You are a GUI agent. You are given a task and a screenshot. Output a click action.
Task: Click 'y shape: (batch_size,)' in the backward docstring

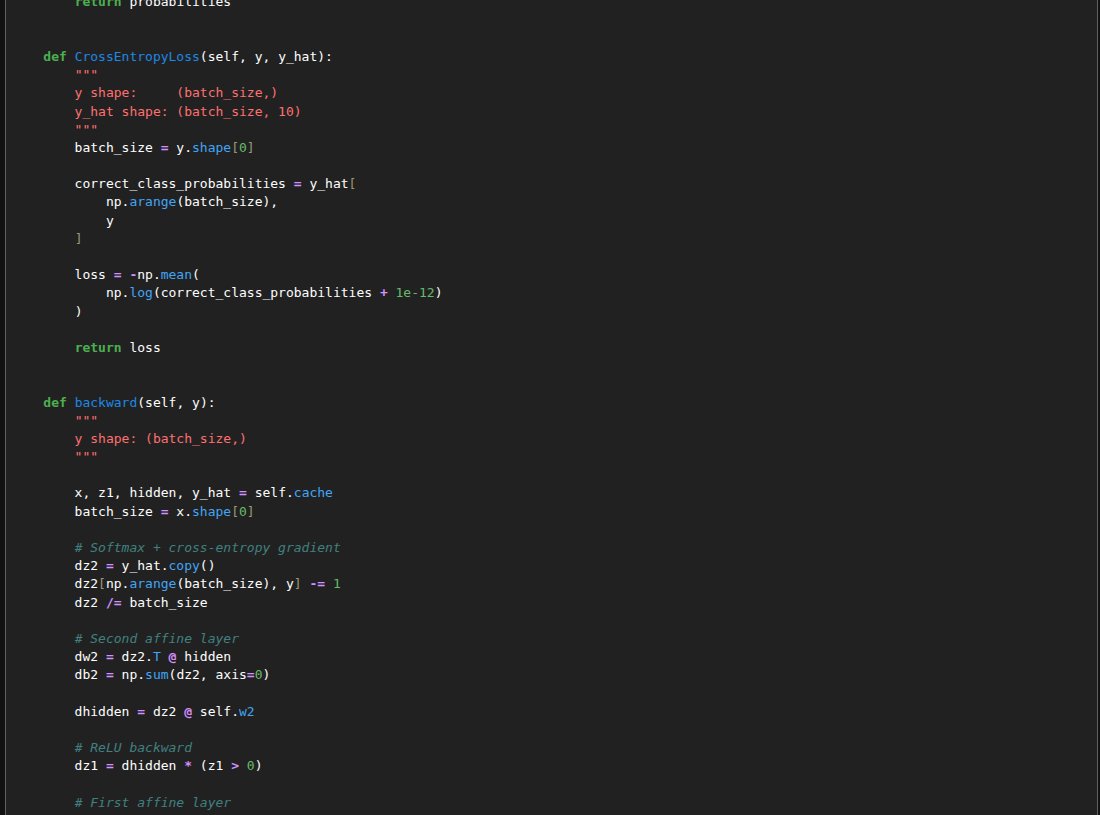160,439
